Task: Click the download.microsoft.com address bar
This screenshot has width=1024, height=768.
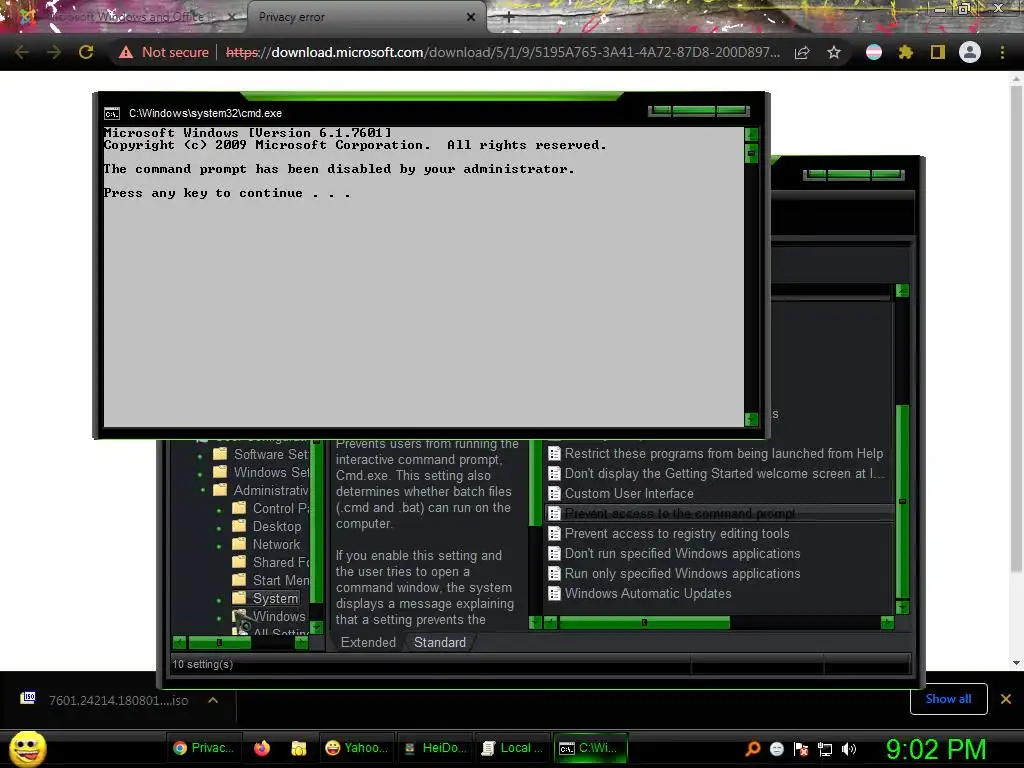Action: point(503,52)
